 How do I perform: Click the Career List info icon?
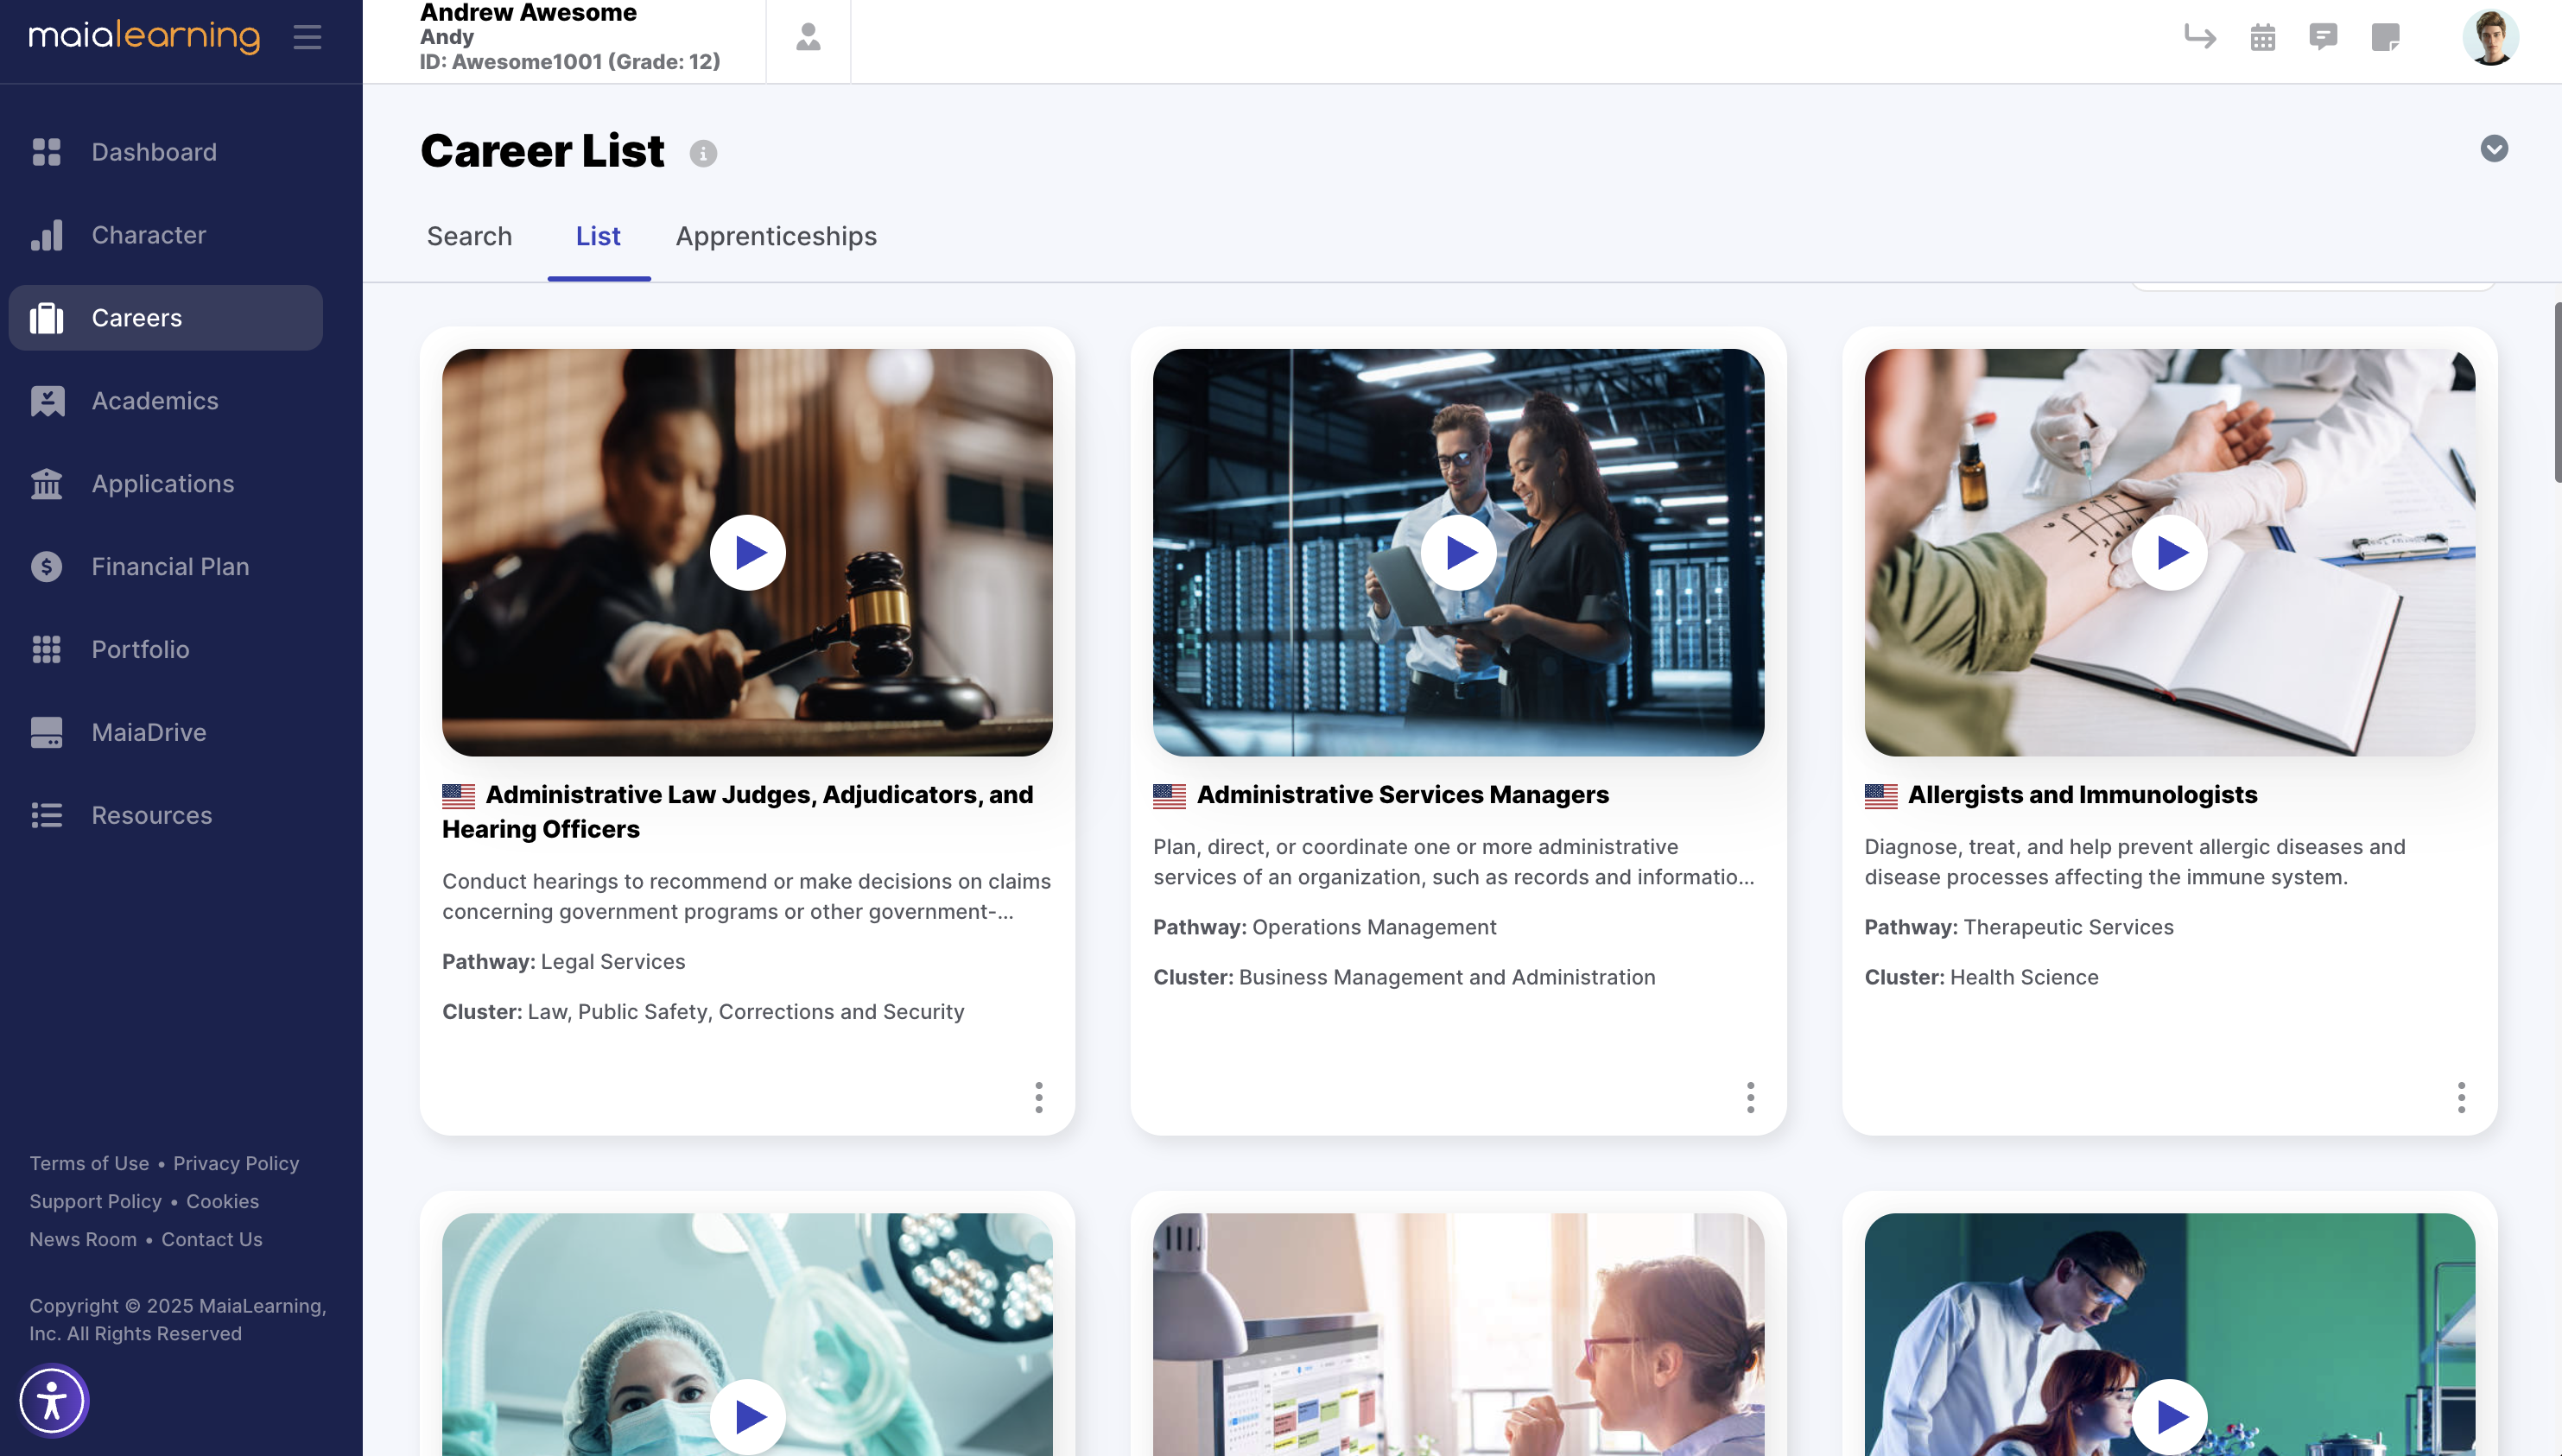click(703, 154)
